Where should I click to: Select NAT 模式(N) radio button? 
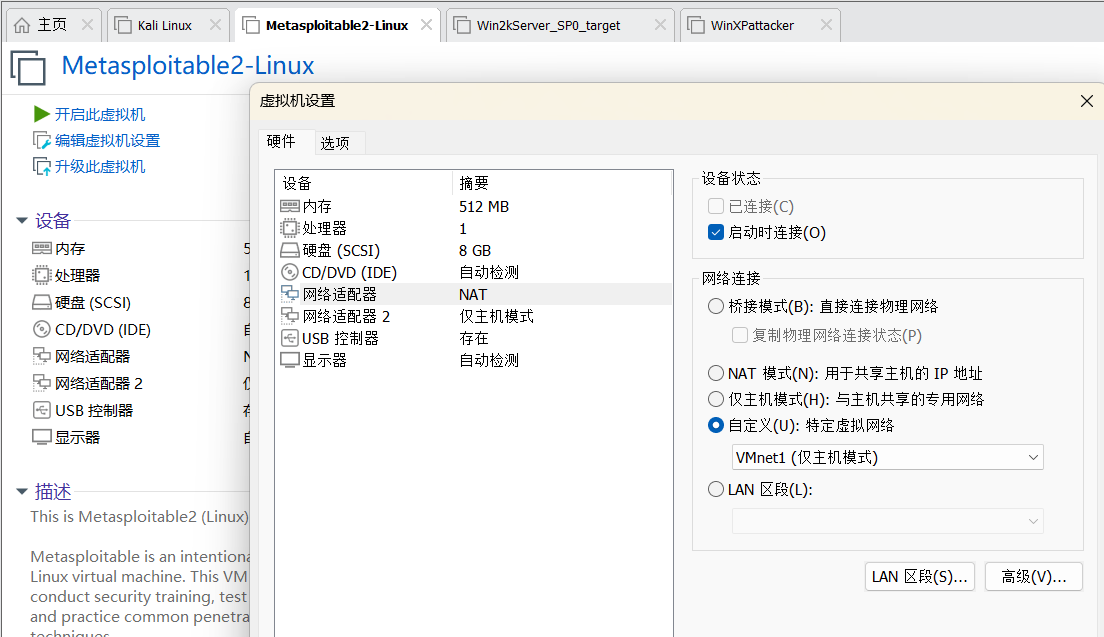(x=715, y=373)
